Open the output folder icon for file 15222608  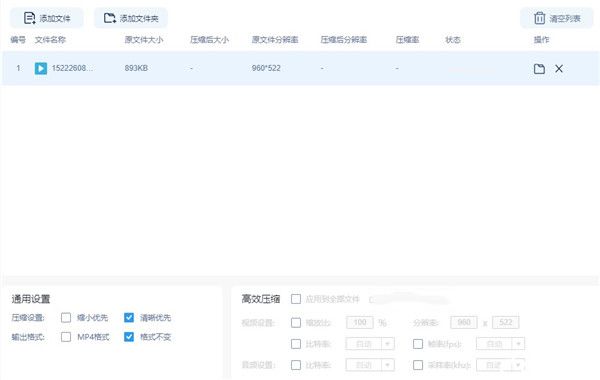click(x=539, y=69)
